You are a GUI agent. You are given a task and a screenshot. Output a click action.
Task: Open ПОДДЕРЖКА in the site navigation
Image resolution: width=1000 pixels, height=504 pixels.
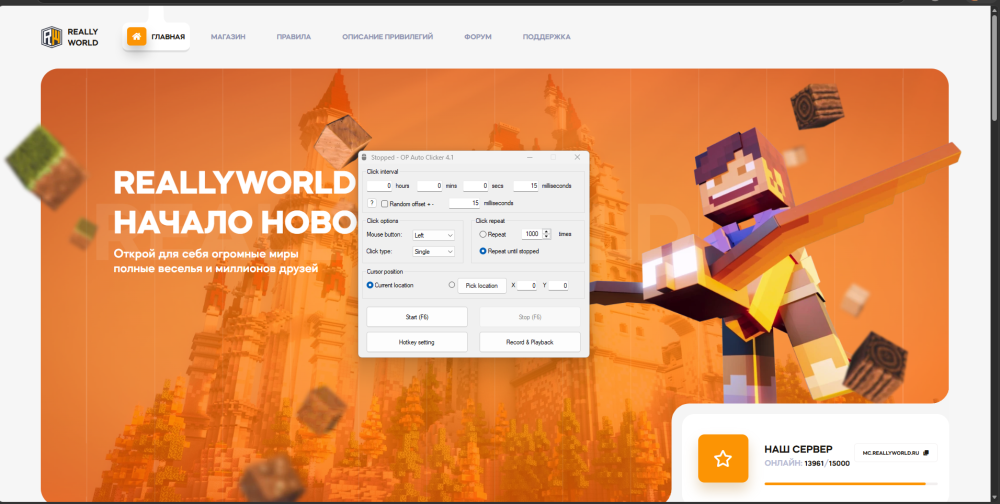coord(547,37)
